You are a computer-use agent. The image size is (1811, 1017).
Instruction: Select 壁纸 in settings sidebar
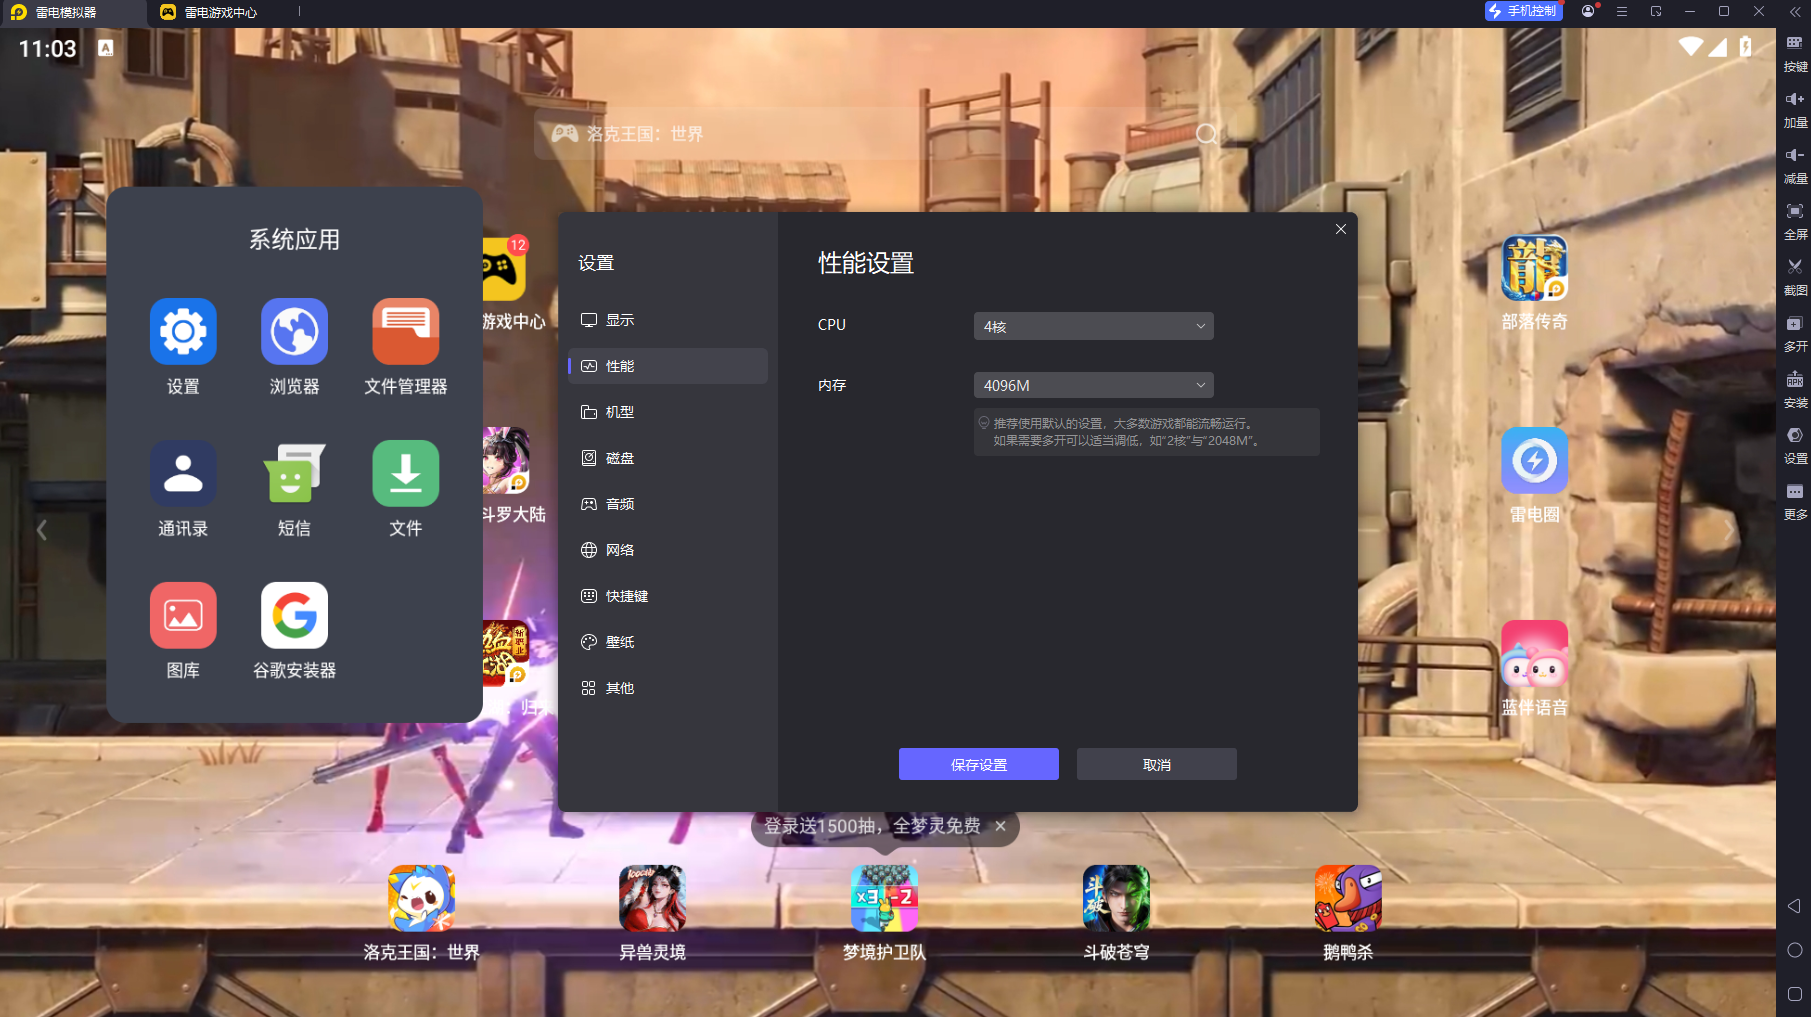point(668,642)
